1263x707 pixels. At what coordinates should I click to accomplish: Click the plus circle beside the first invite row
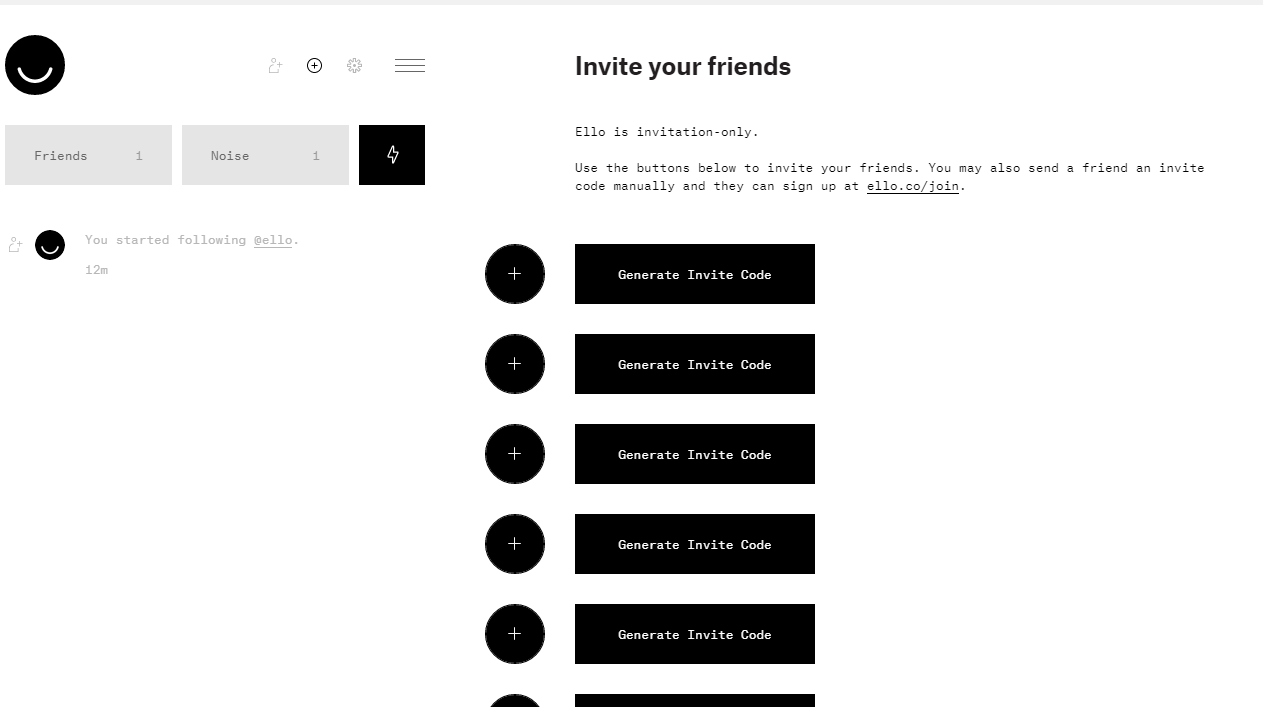pos(514,273)
